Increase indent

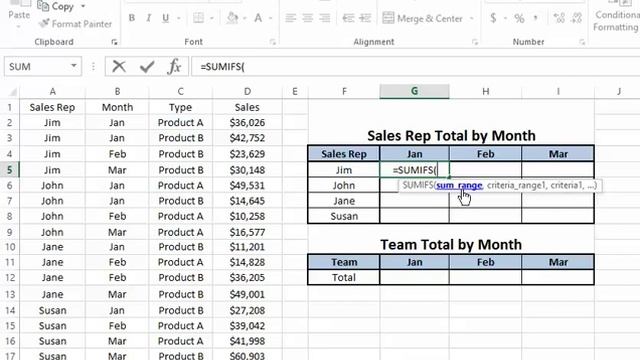coord(365,18)
